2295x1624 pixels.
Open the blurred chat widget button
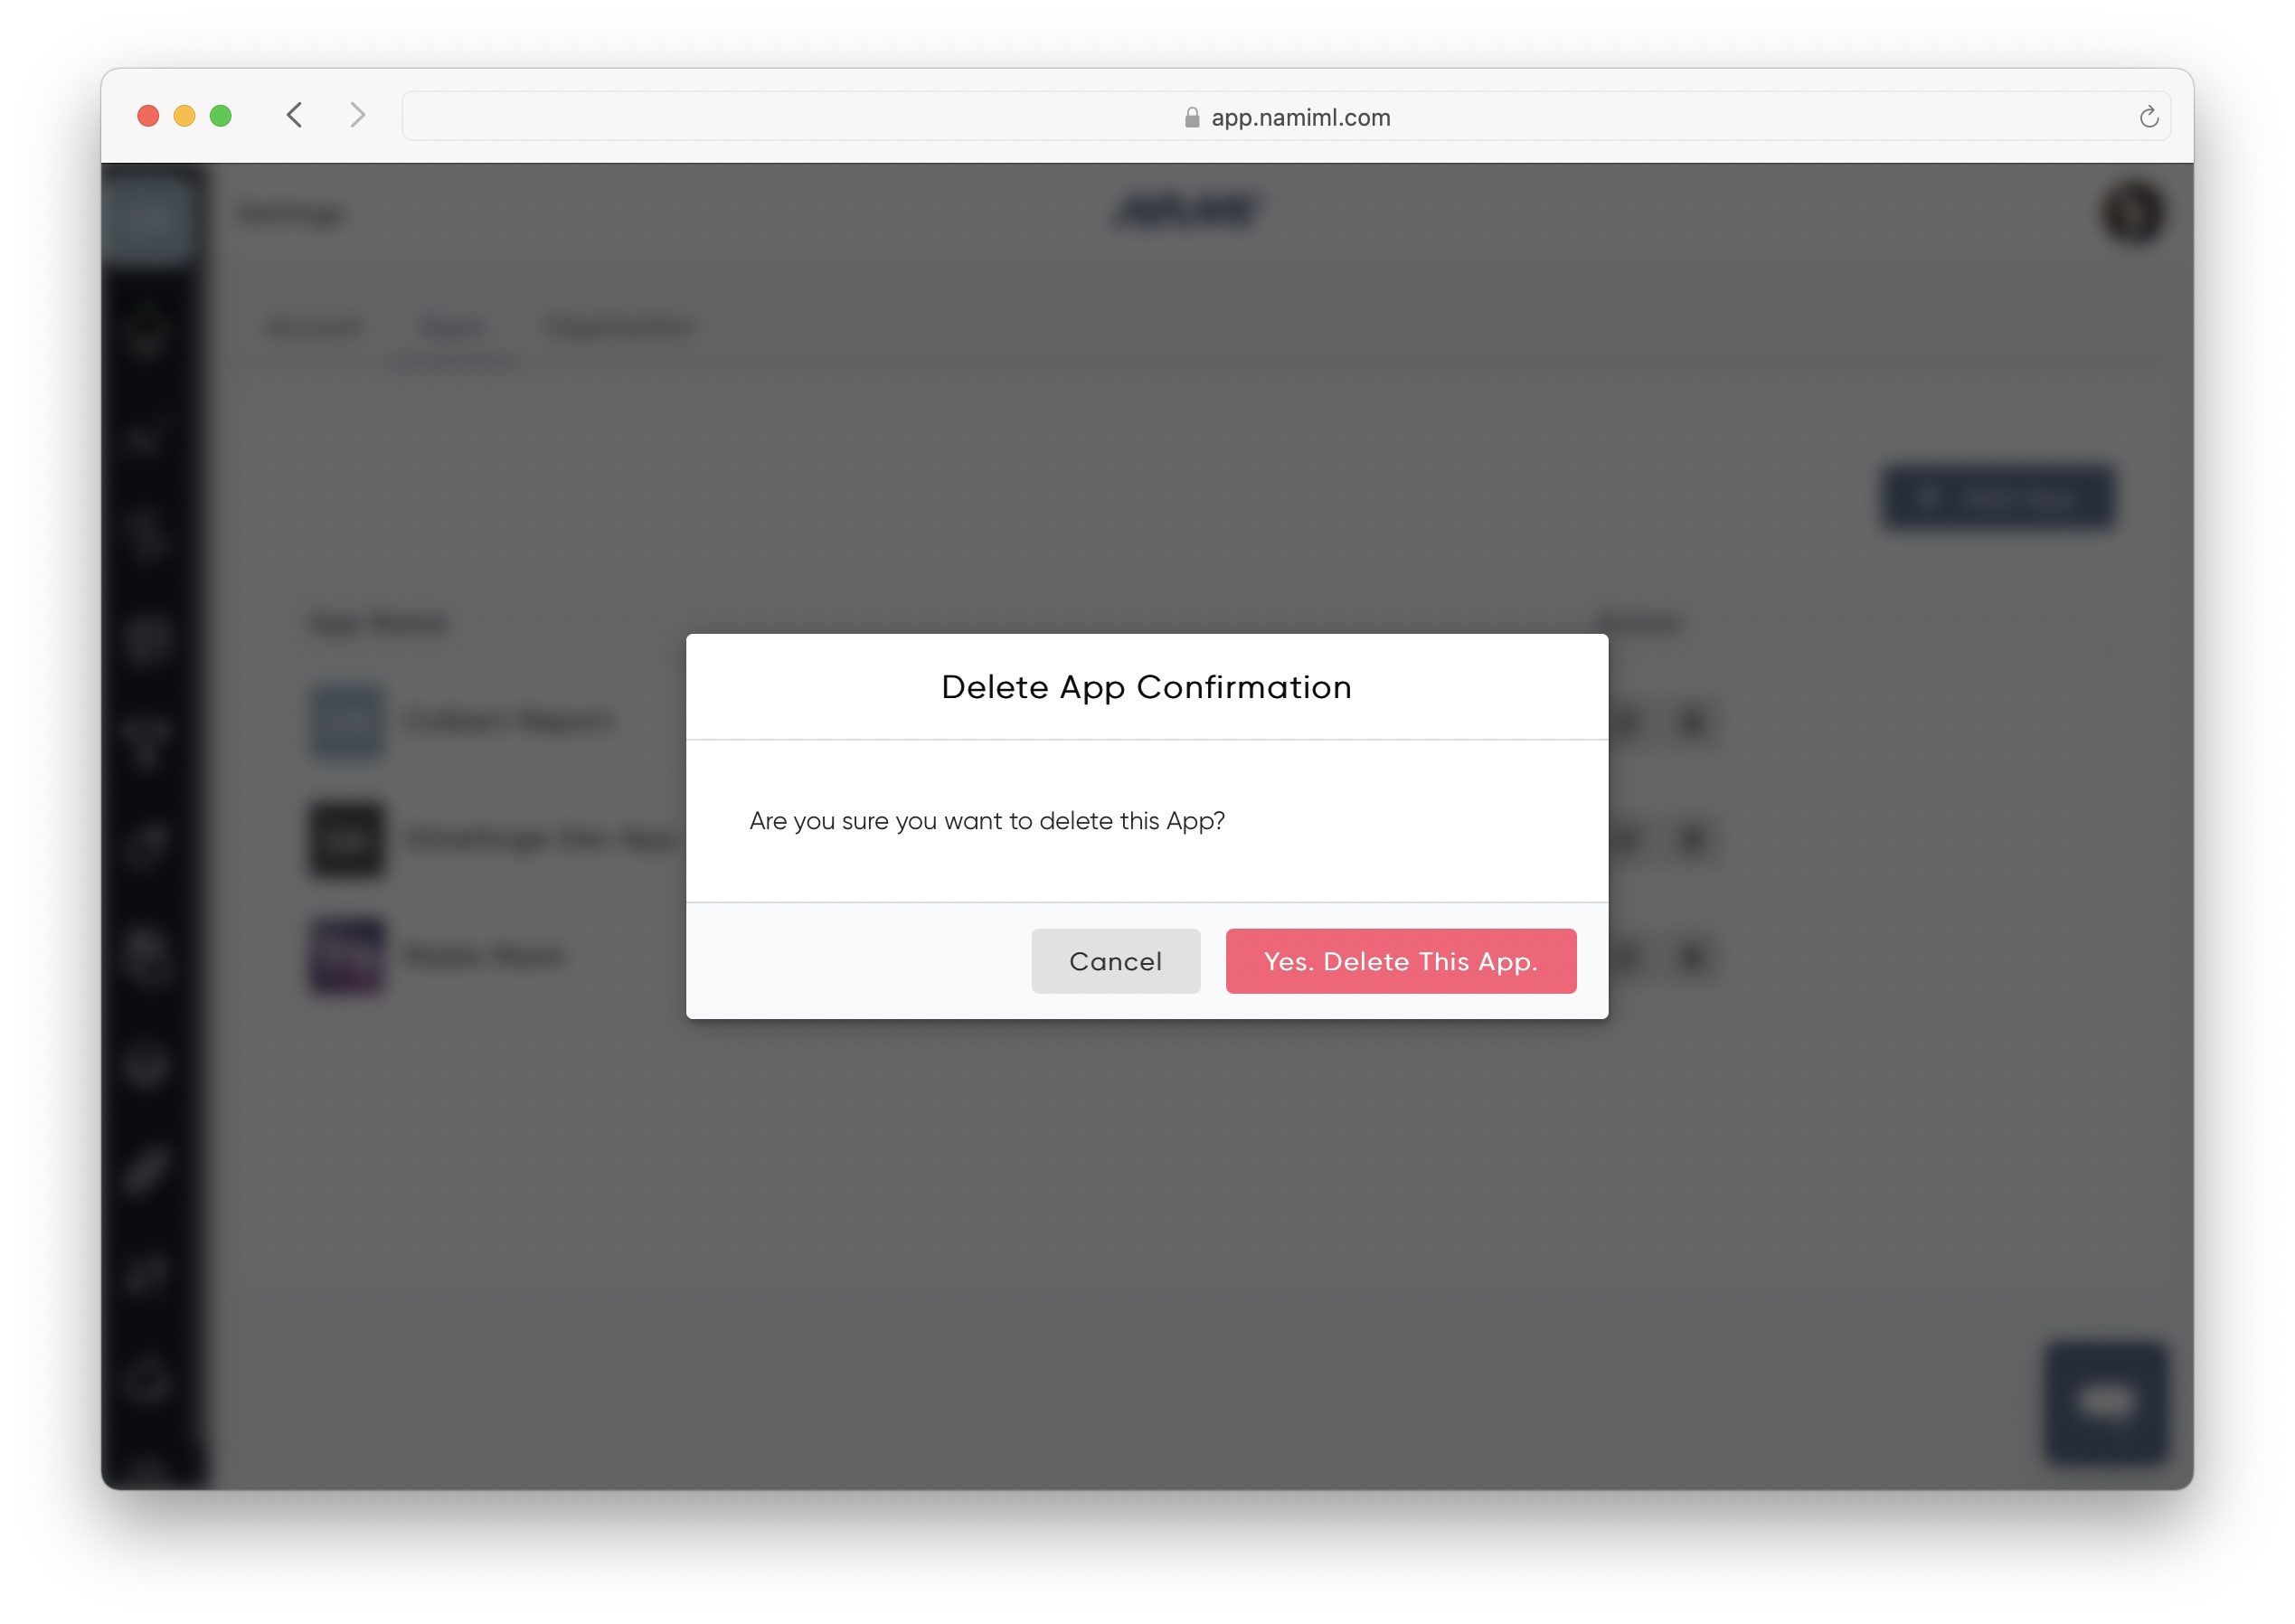[2106, 1402]
